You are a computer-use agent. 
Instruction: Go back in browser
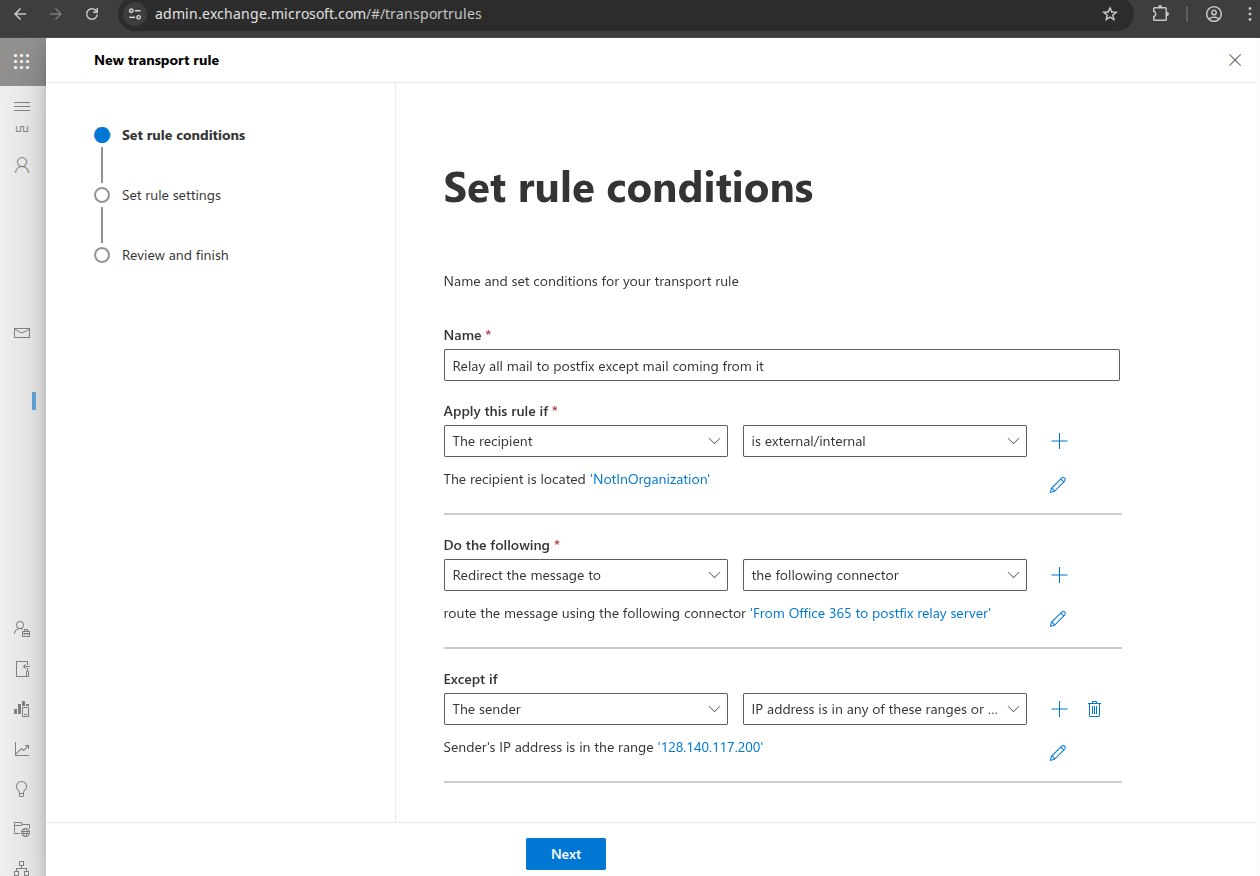20,14
